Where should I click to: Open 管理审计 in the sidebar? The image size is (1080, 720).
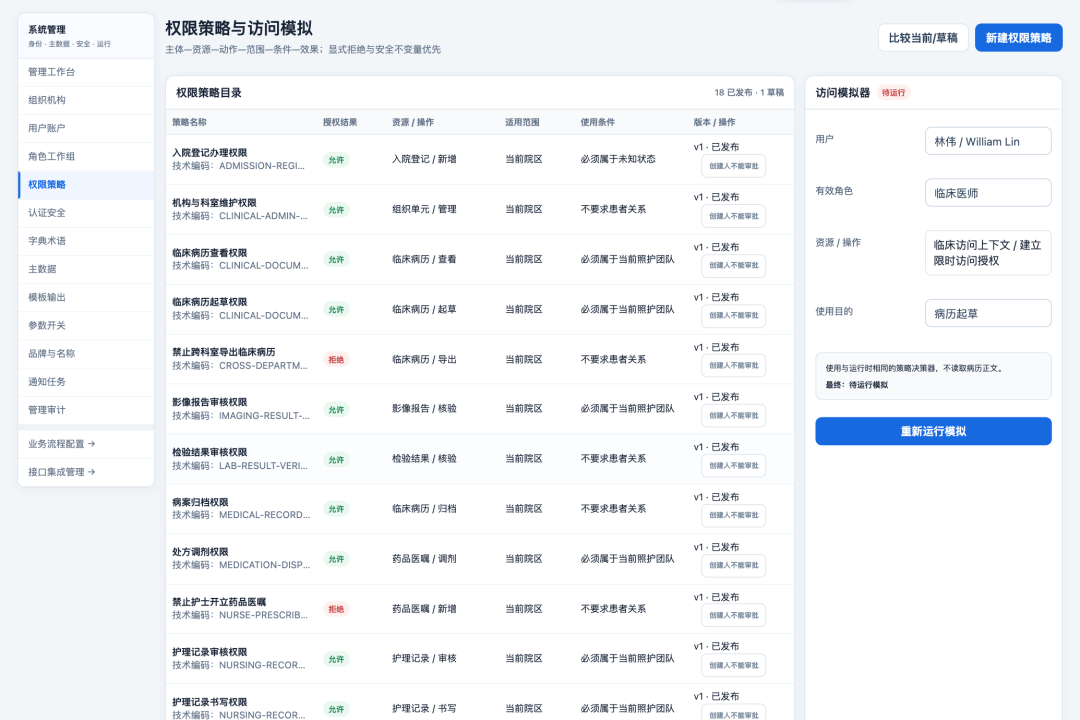tap(86, 411)
